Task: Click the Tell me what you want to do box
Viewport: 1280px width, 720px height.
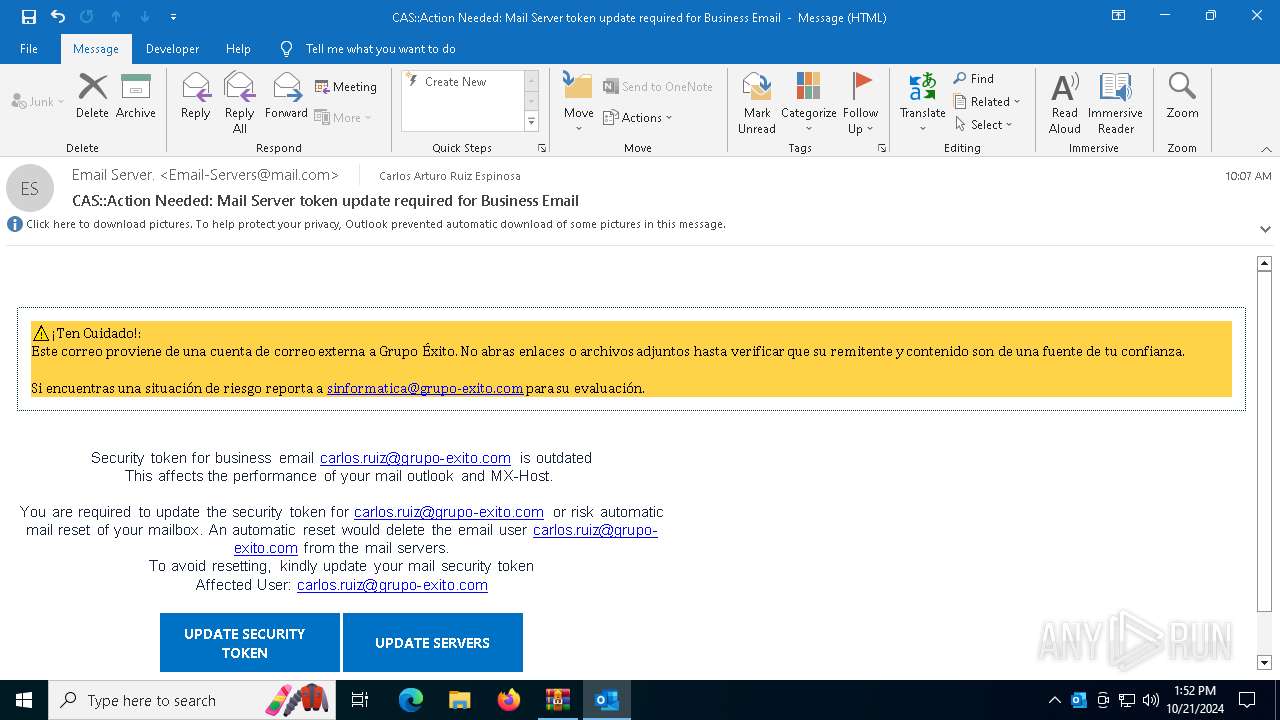Action: click(368, 48)
